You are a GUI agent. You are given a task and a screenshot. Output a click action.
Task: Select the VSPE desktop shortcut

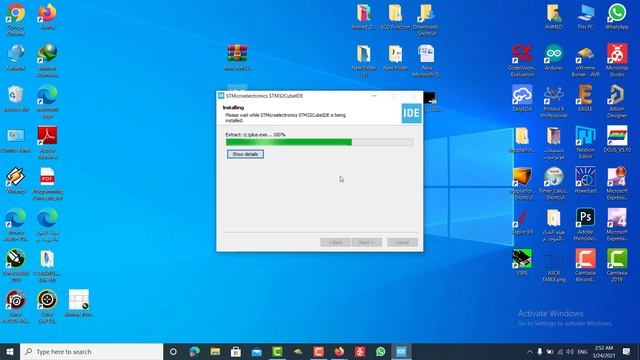pos(522,262)
